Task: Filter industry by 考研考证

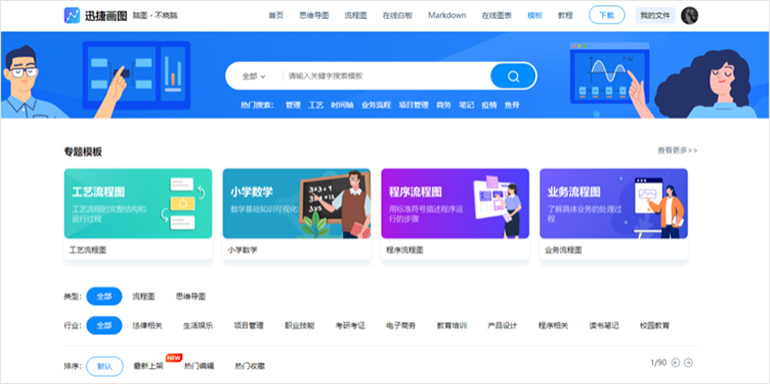Action: [351, 326]
